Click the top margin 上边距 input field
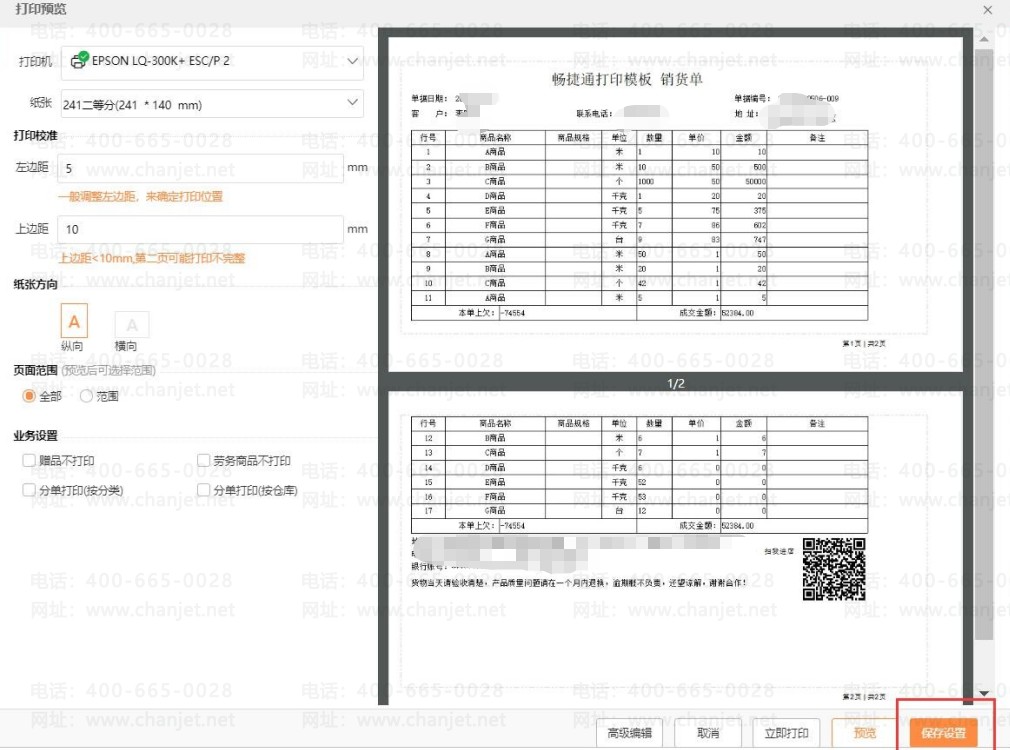Screen dimensions: 1010x750 click(200, 229)
